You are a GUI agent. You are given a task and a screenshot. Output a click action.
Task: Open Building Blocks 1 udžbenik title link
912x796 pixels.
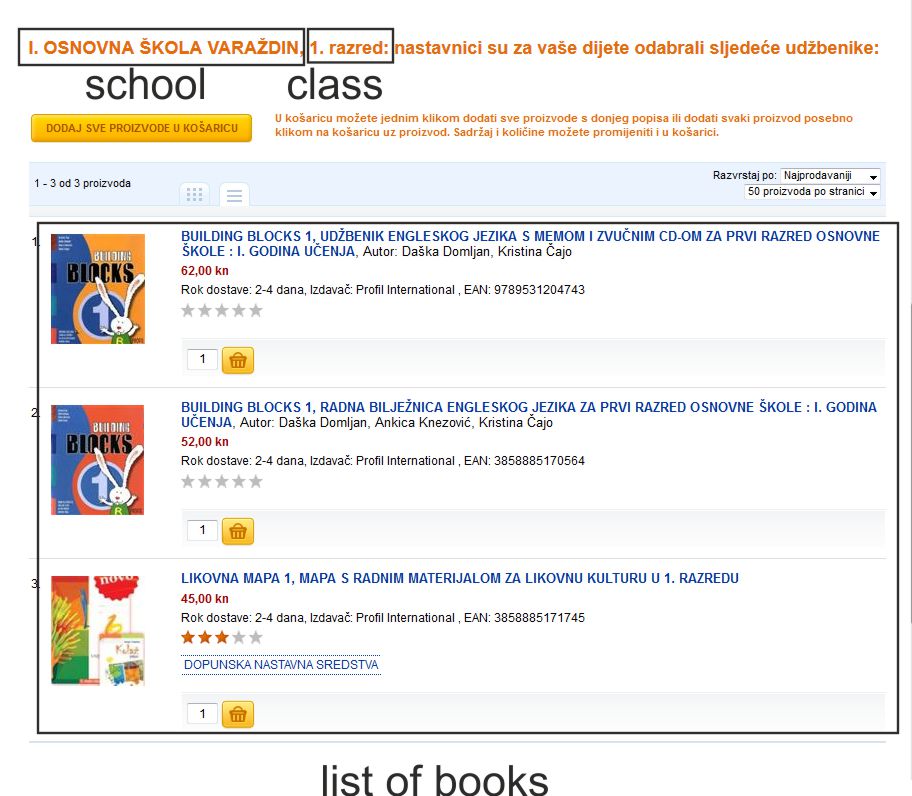pos(530,244)
